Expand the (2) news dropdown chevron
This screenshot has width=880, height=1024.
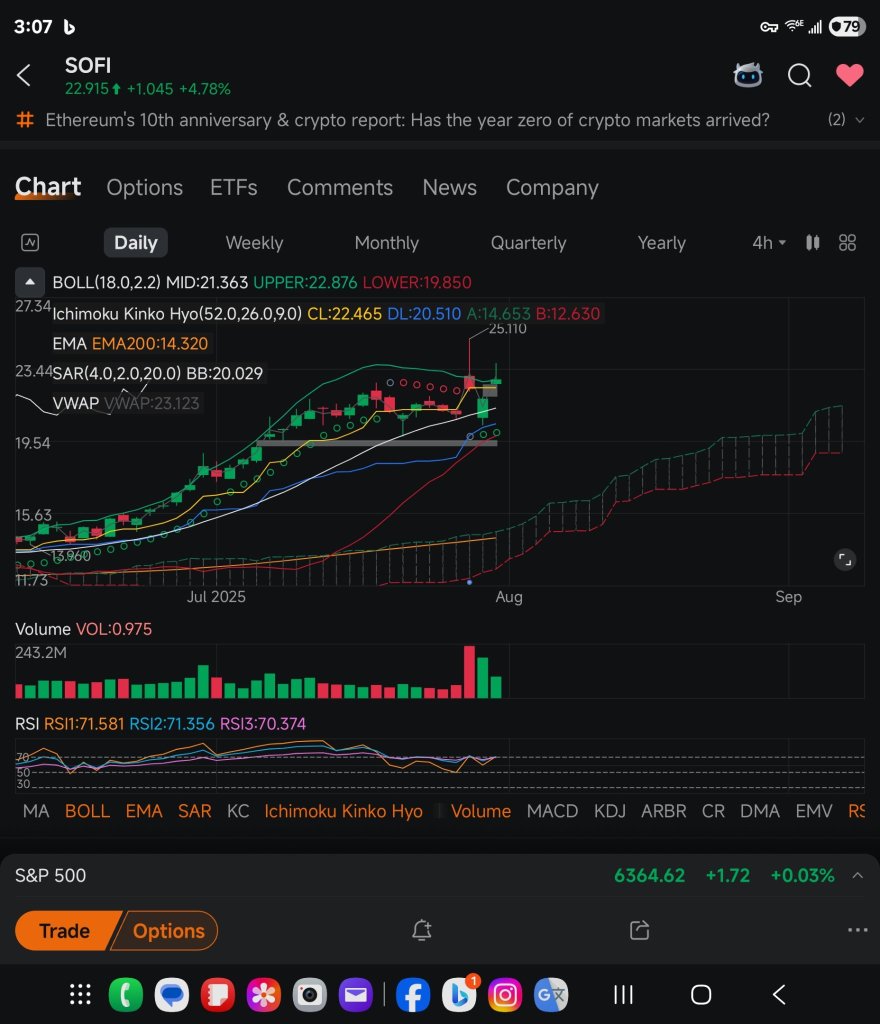(x=860, y=120)
